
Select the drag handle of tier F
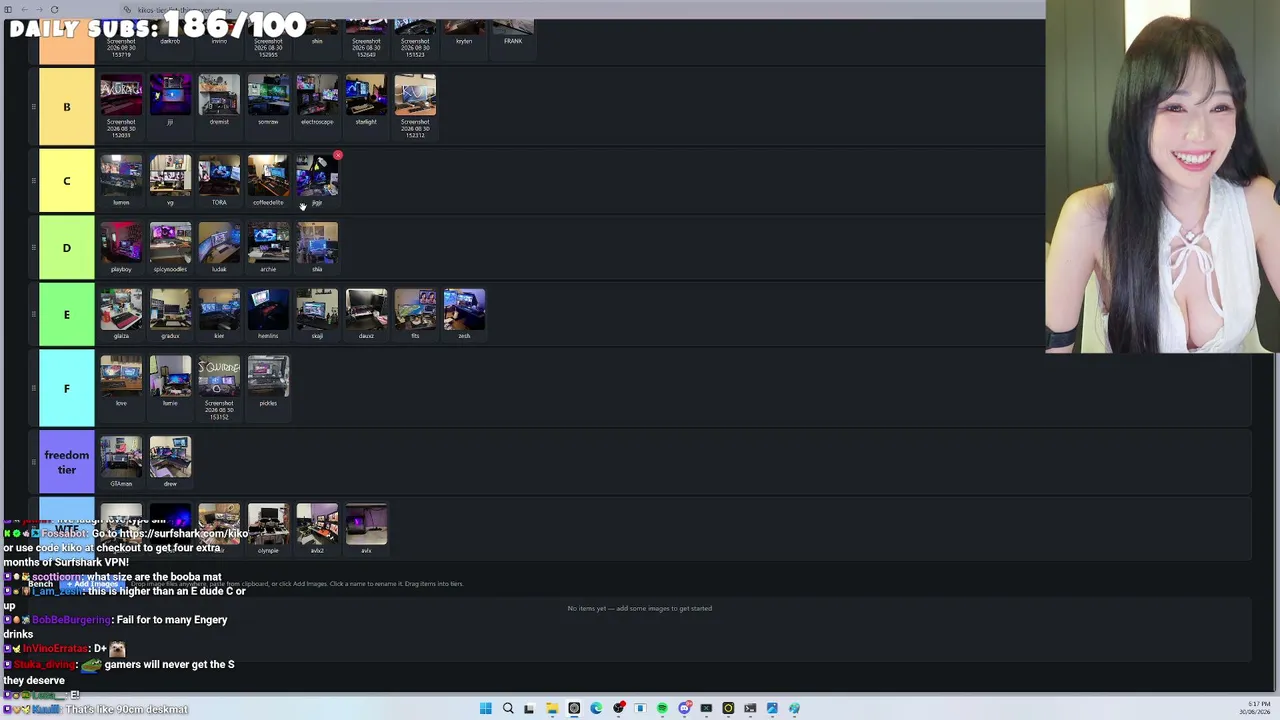33,389
